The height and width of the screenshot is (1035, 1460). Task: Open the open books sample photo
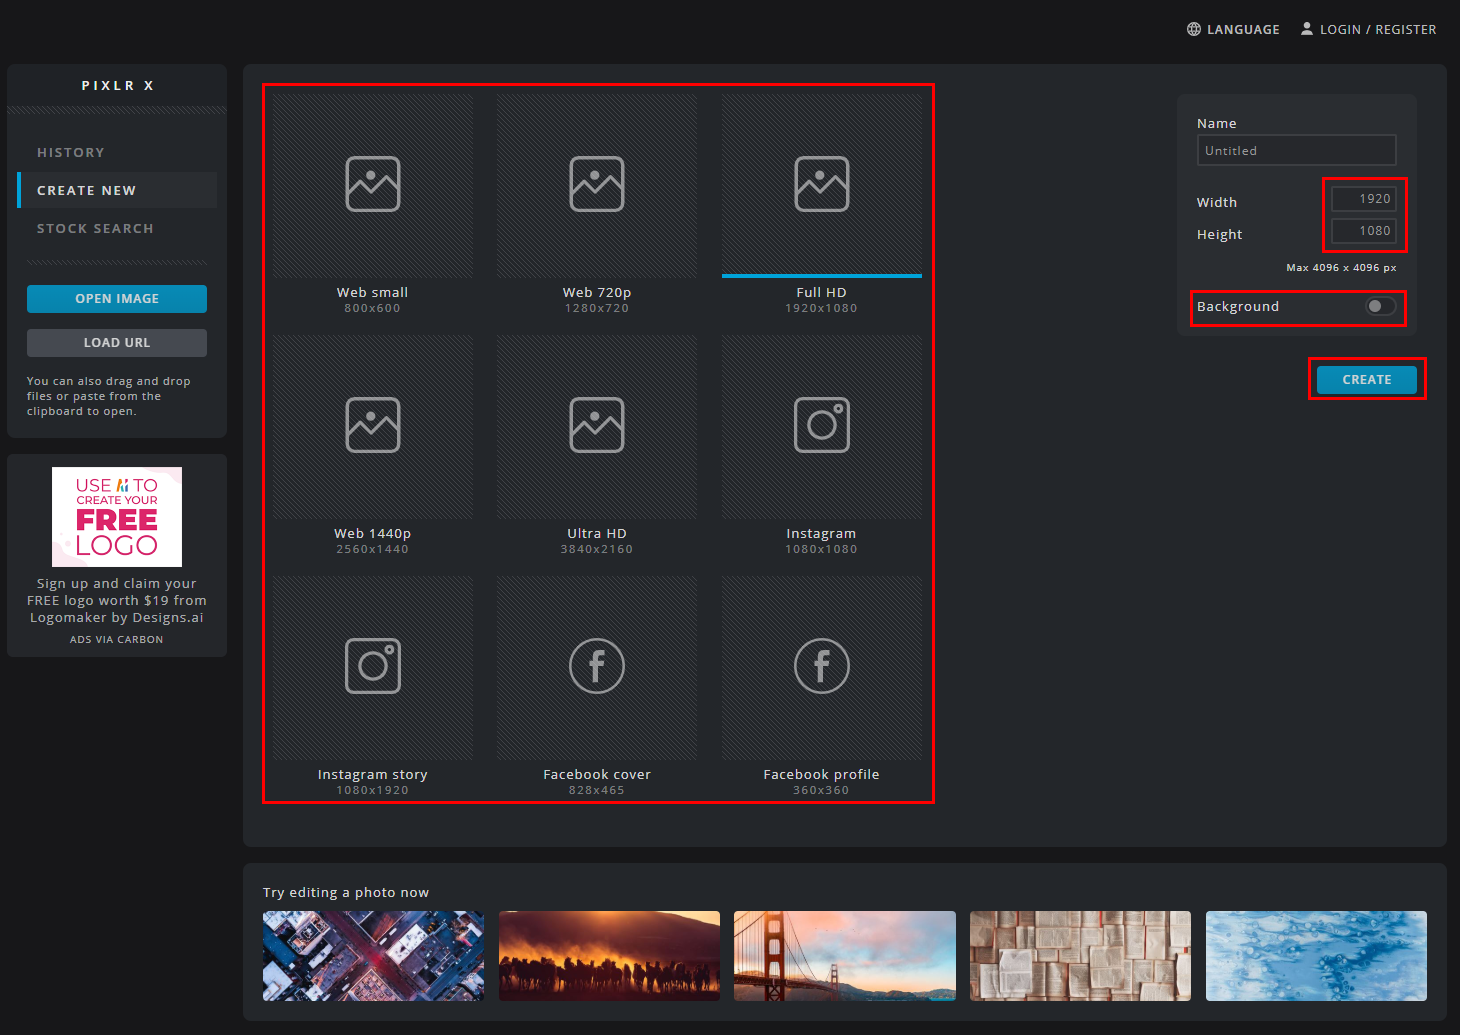(1080, 956)
